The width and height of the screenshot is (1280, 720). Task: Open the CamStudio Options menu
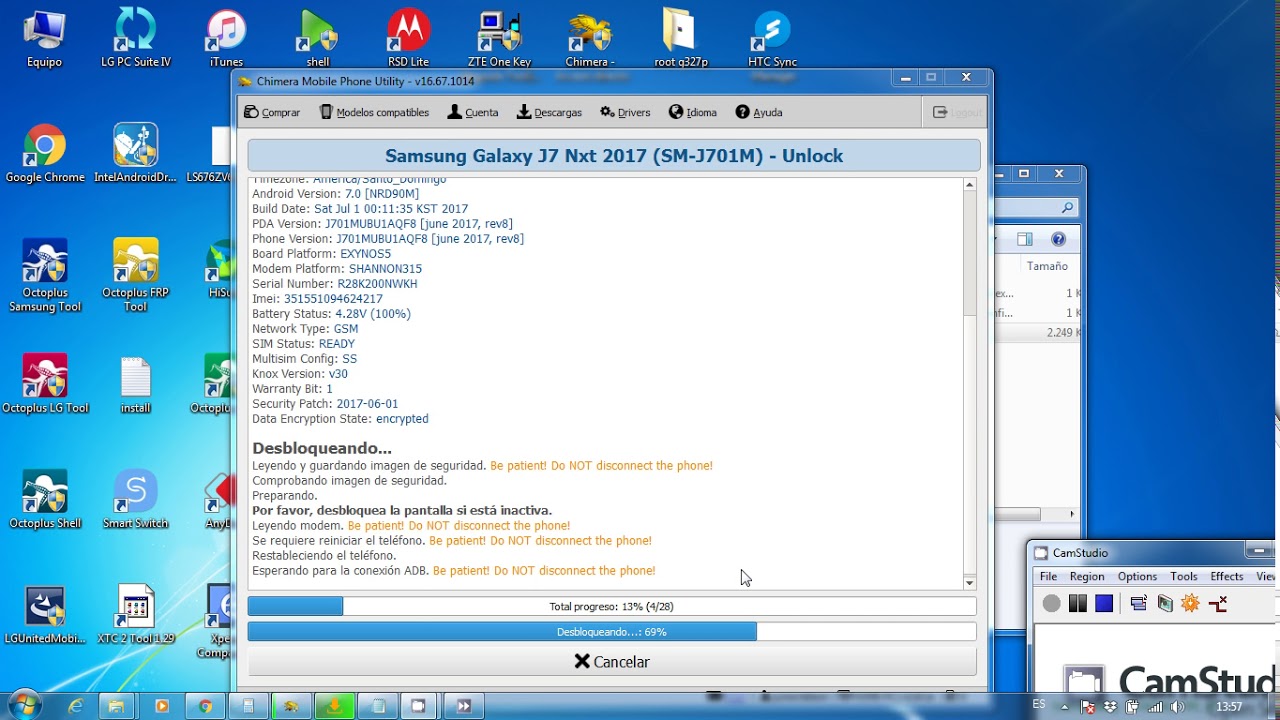(1137, 576)
